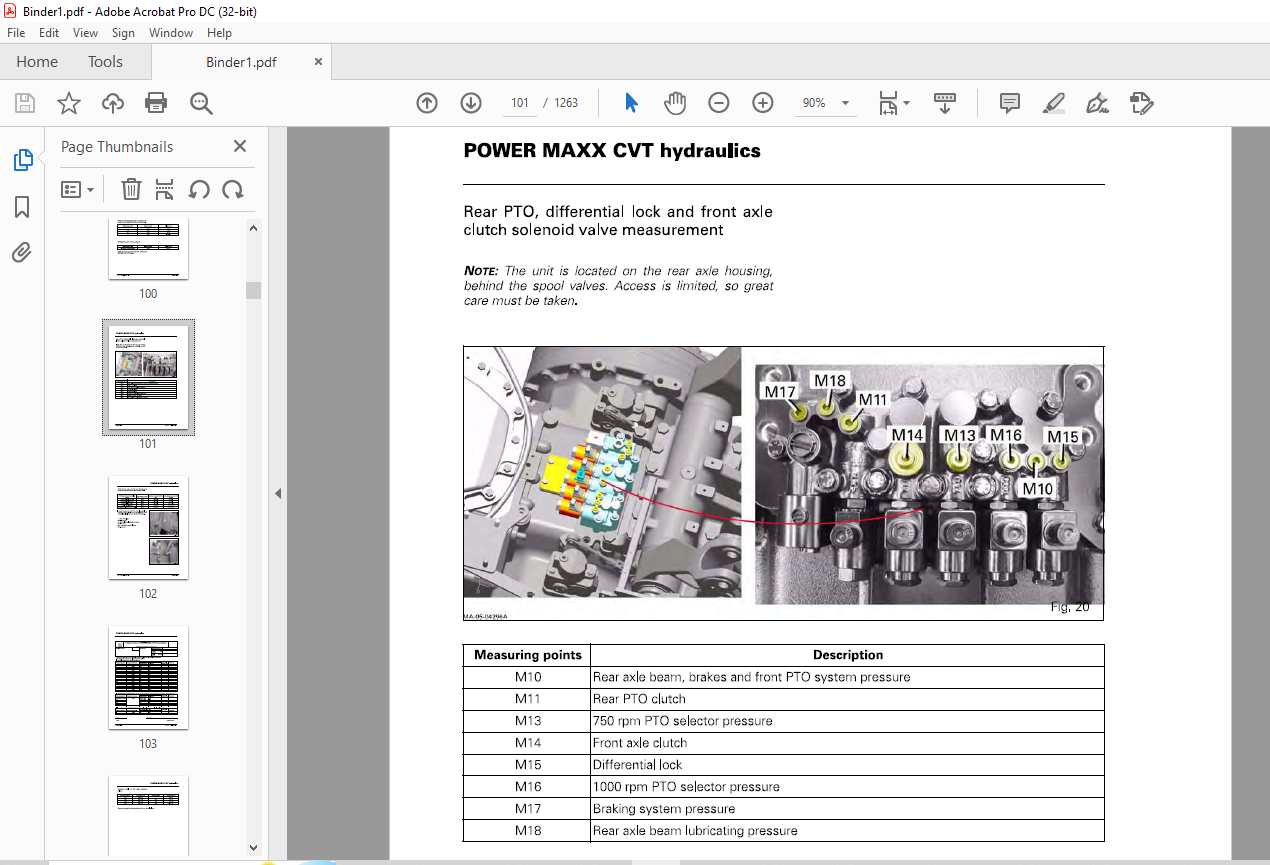Zoom out with the minus icon
This screenshot has width=1270, height=865.
[719, 103]
